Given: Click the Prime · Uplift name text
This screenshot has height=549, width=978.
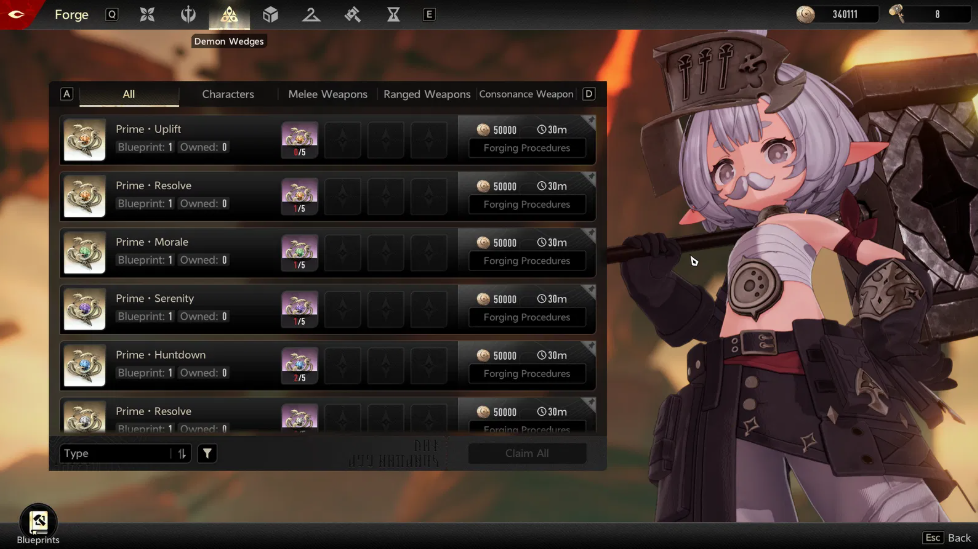Looking at the screenshot, I should click(148, 129).
